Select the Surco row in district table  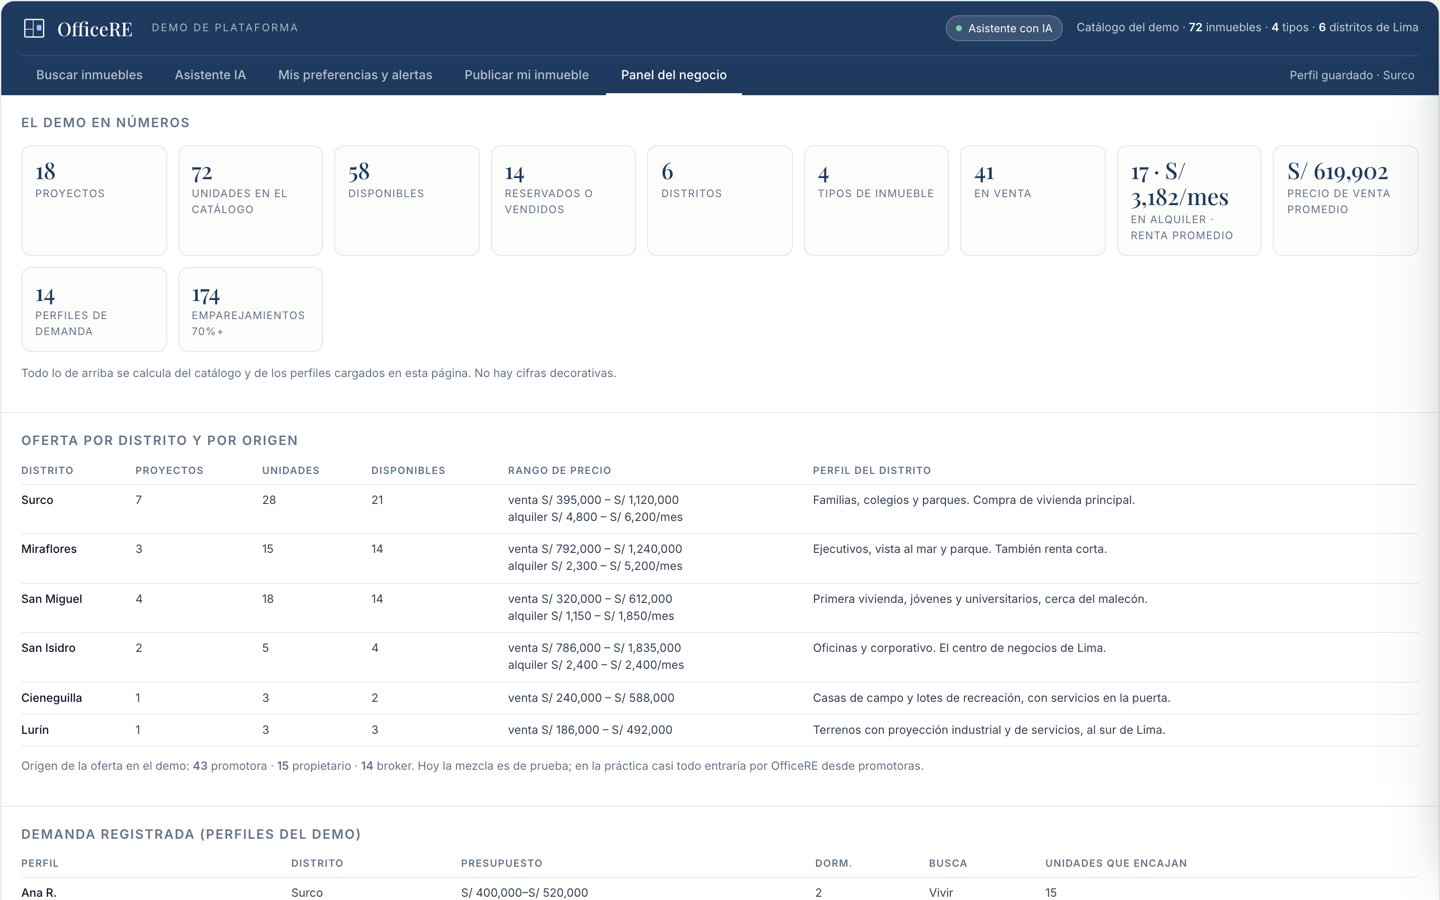click(x=720, y=509)
